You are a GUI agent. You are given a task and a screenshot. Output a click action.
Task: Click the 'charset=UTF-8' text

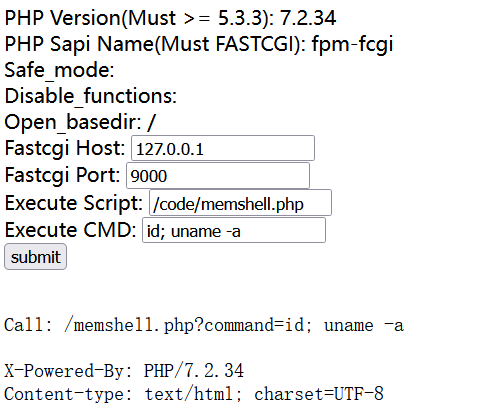tap(319, 394)
